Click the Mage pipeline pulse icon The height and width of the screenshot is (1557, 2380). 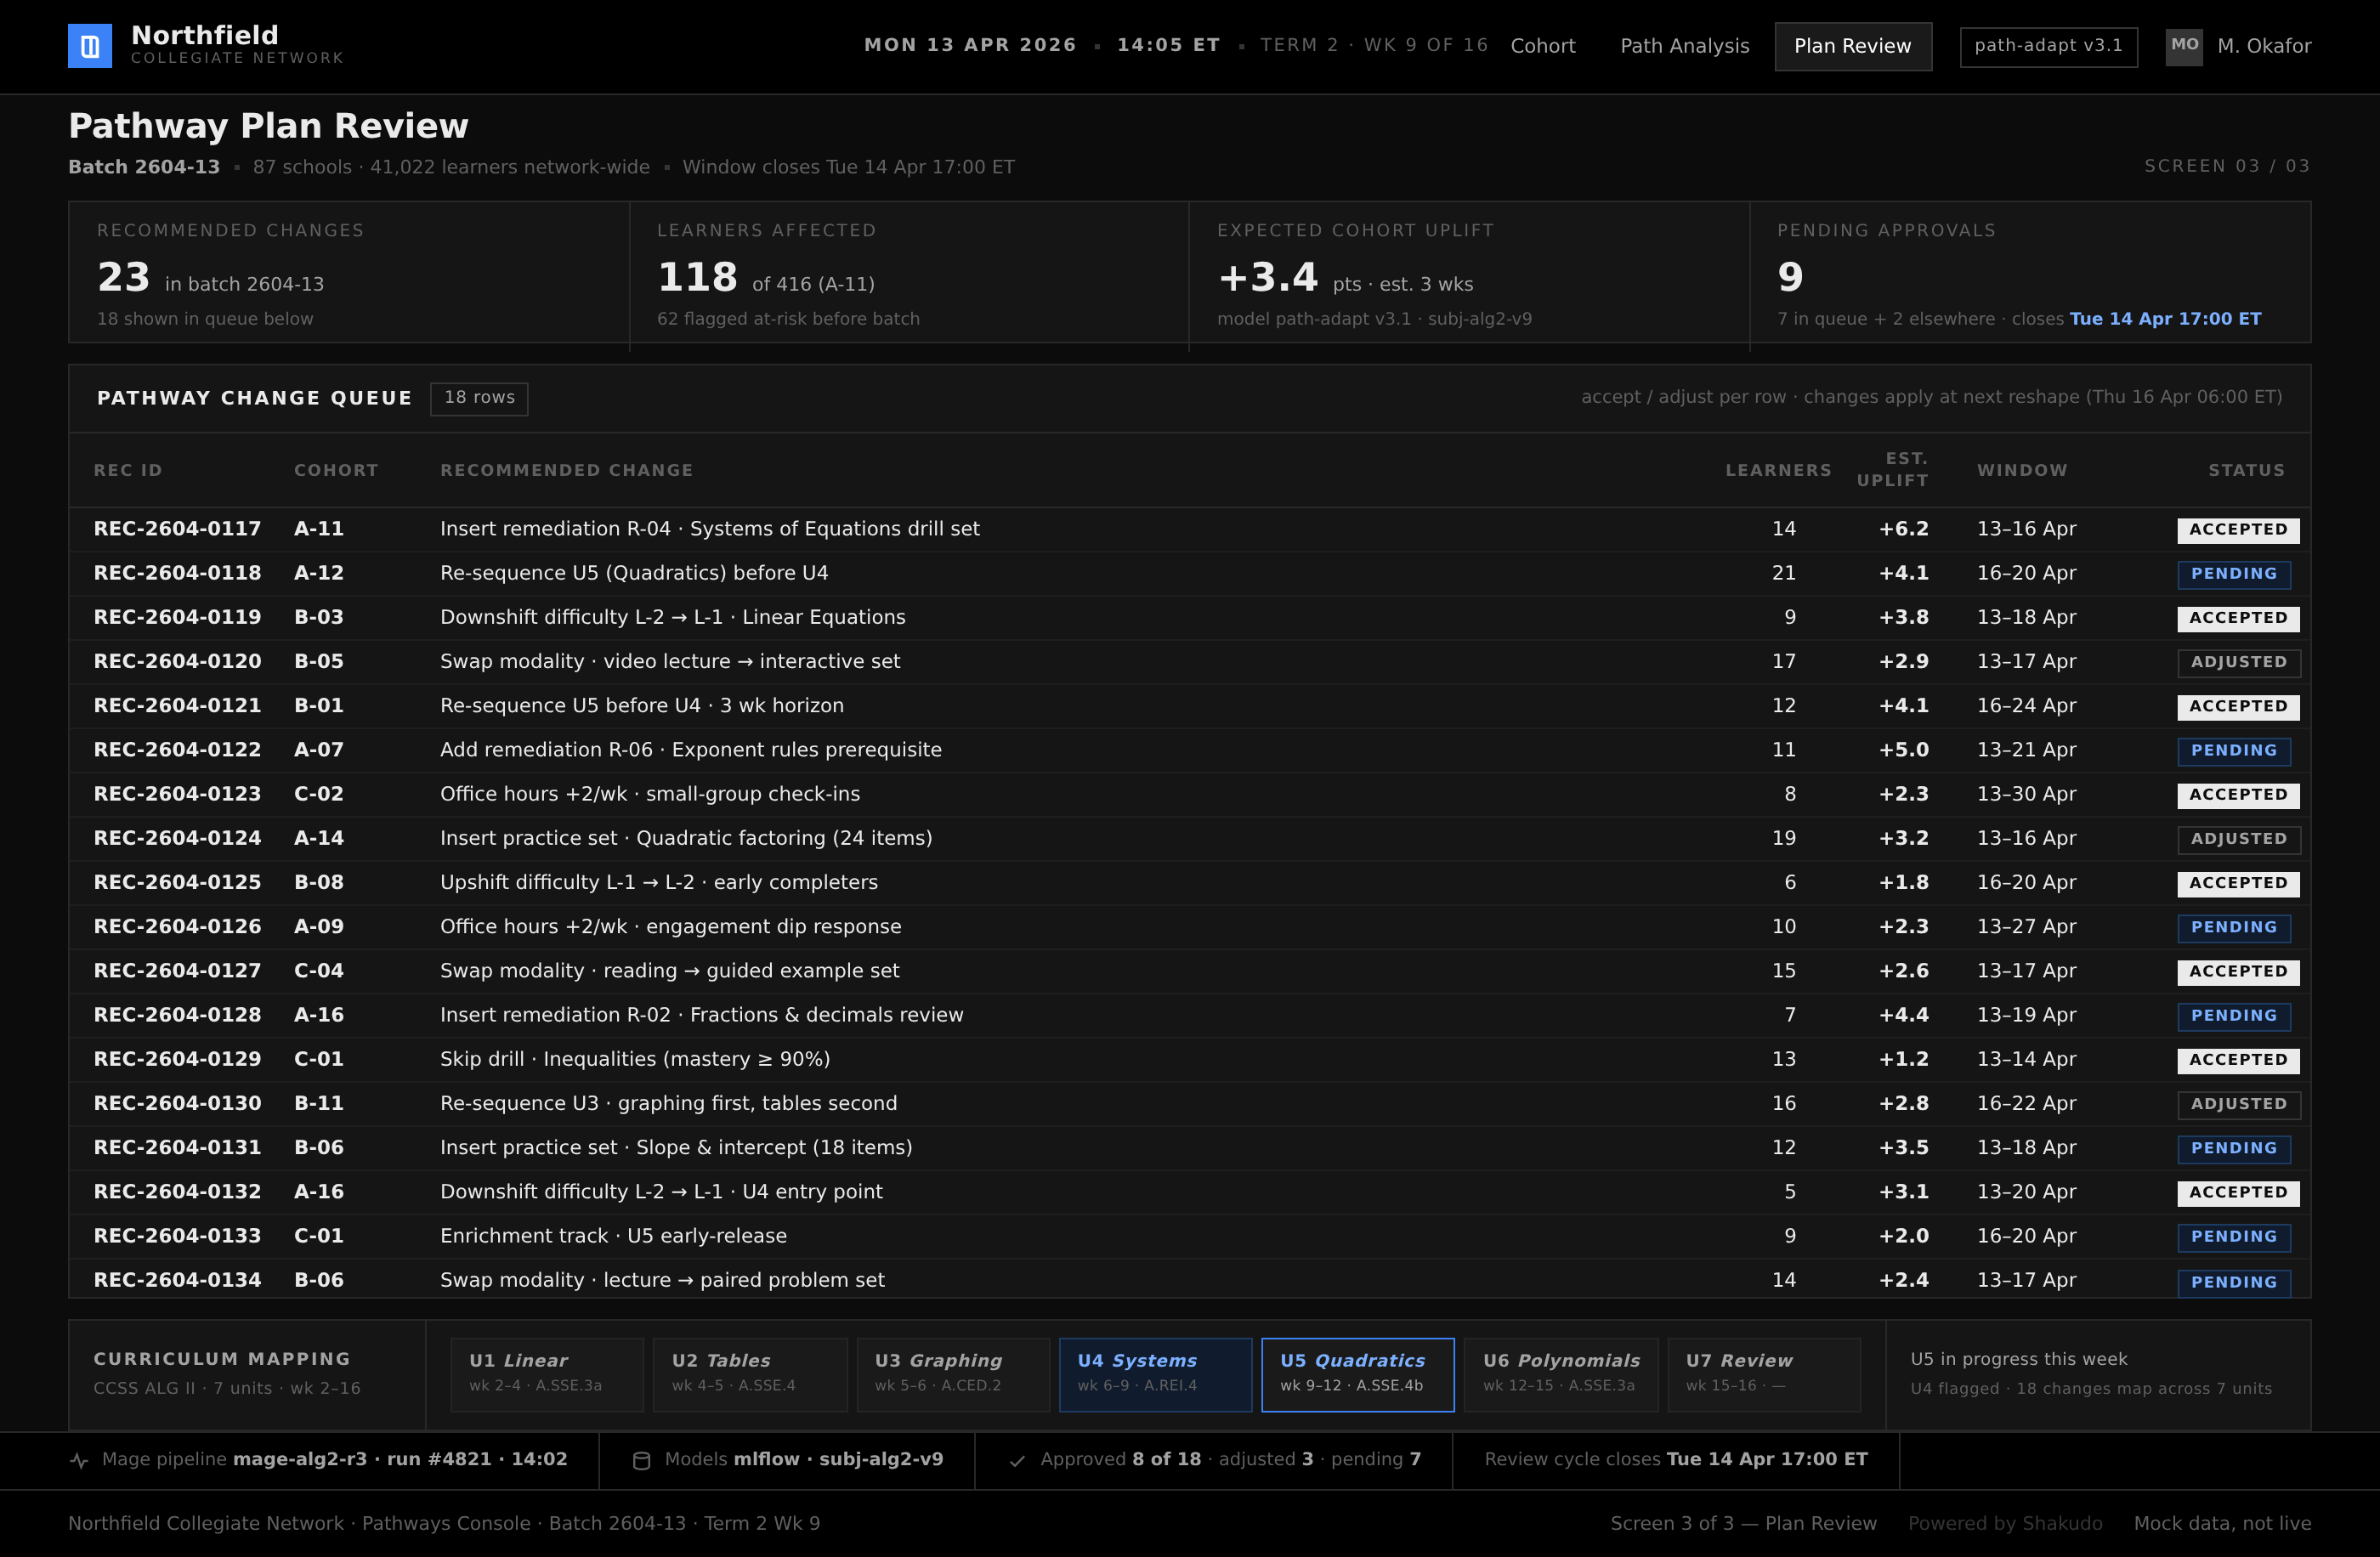pos(79,1460)
